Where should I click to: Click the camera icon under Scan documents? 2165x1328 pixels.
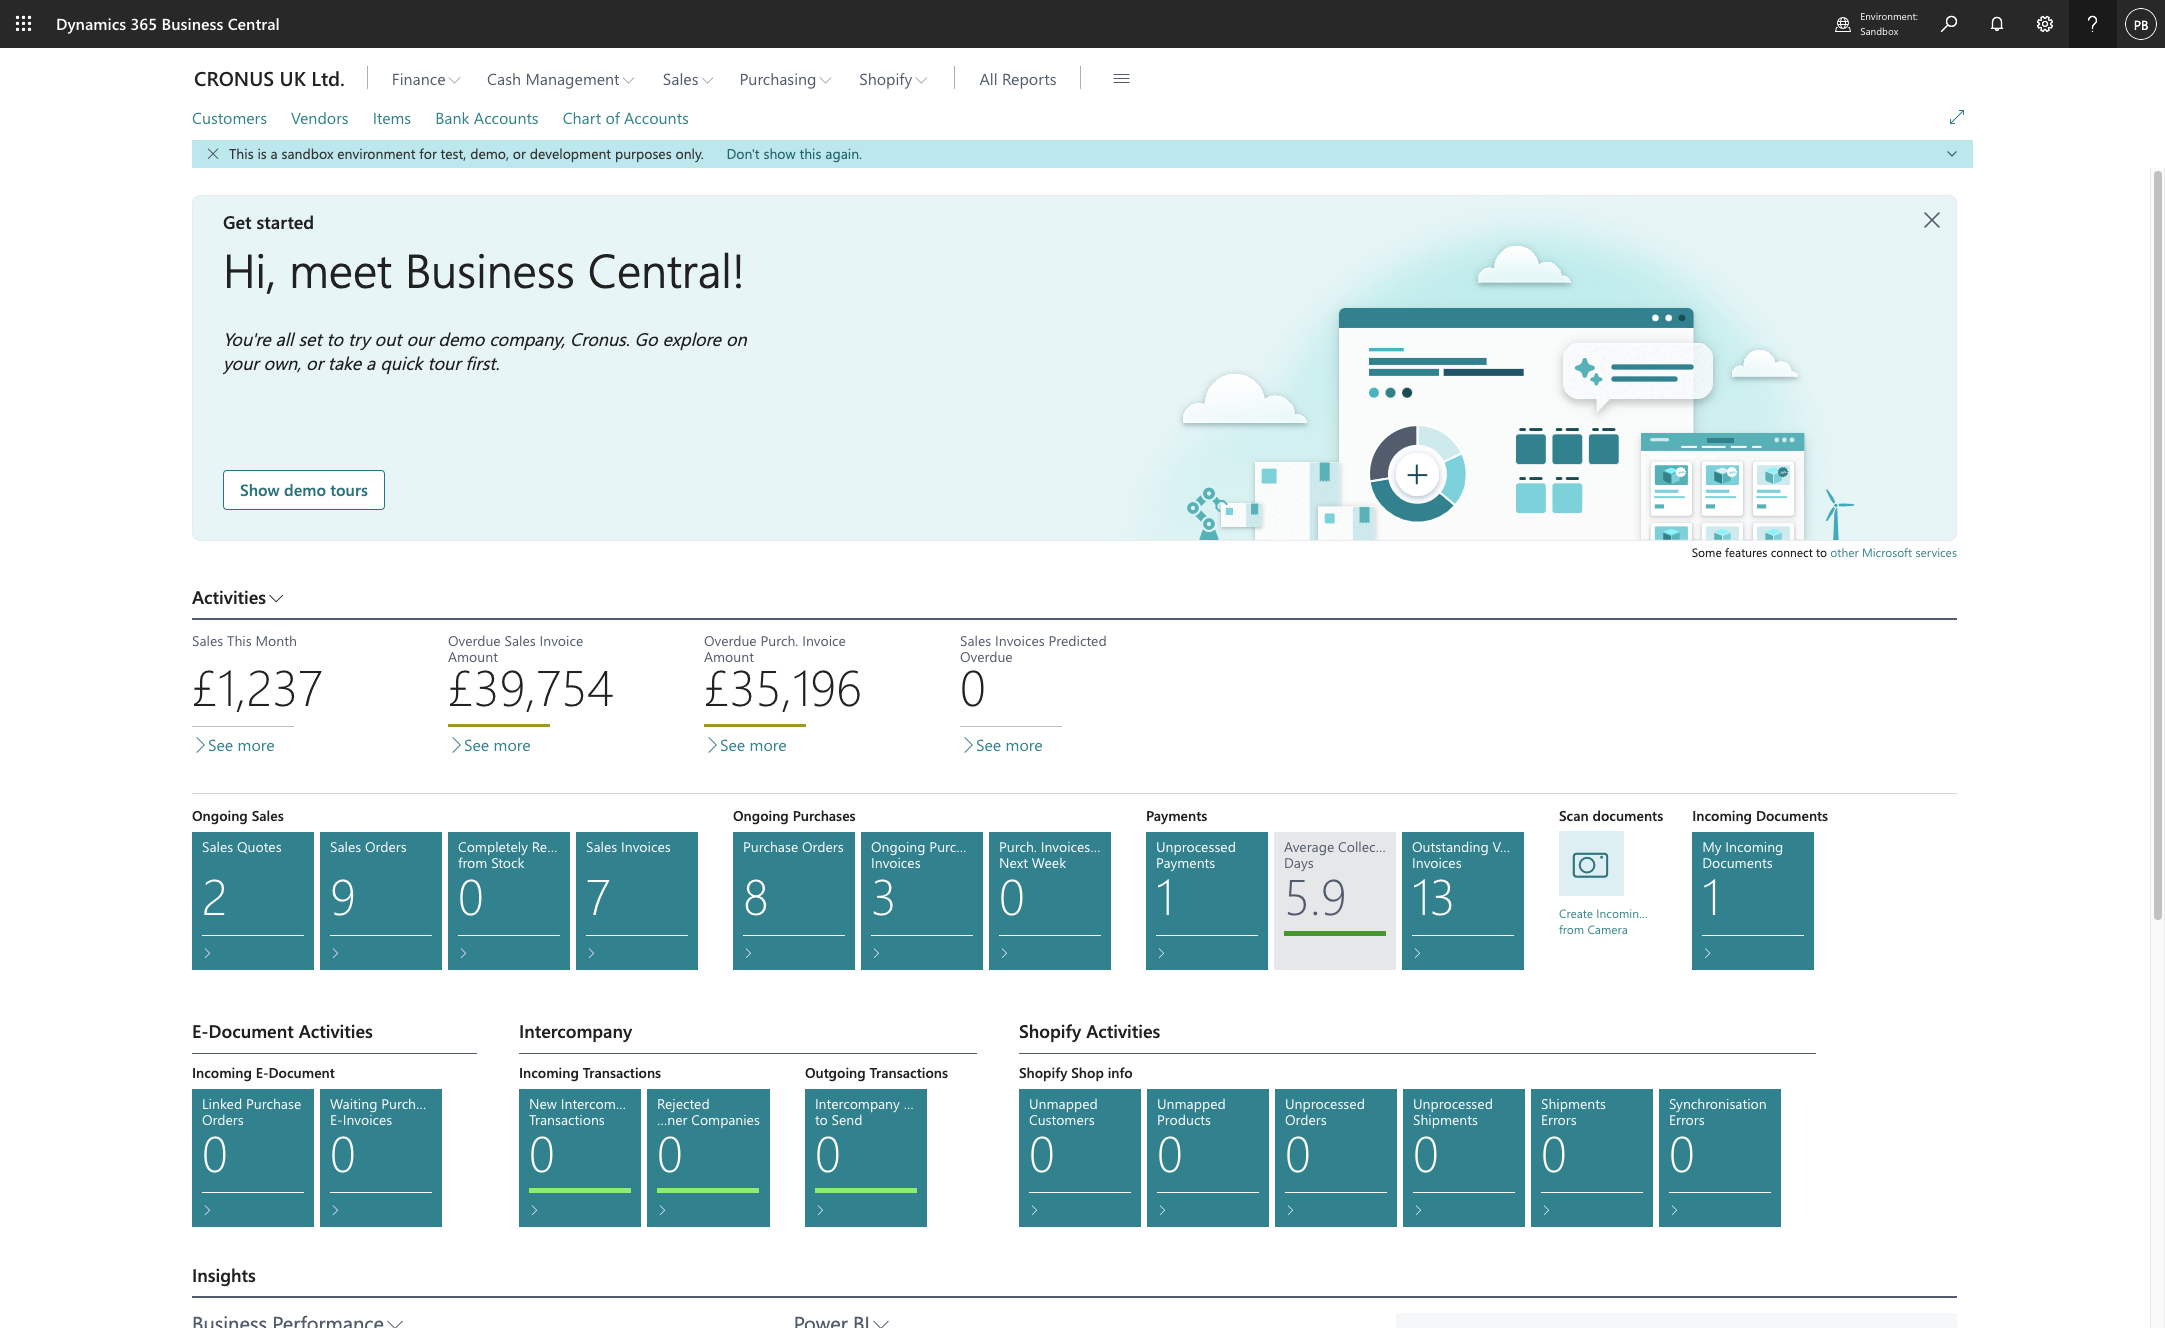[x=1591, y=864]
